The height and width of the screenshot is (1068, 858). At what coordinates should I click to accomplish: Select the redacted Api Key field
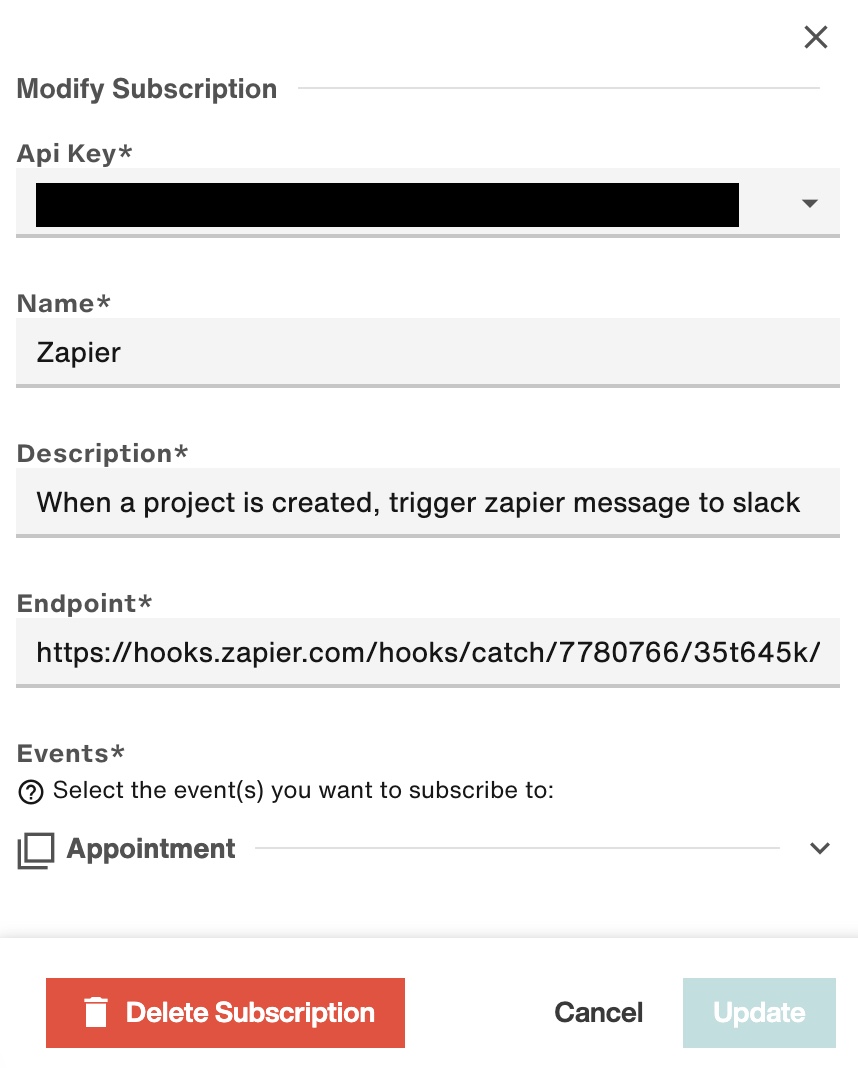[x=428, y=203]
